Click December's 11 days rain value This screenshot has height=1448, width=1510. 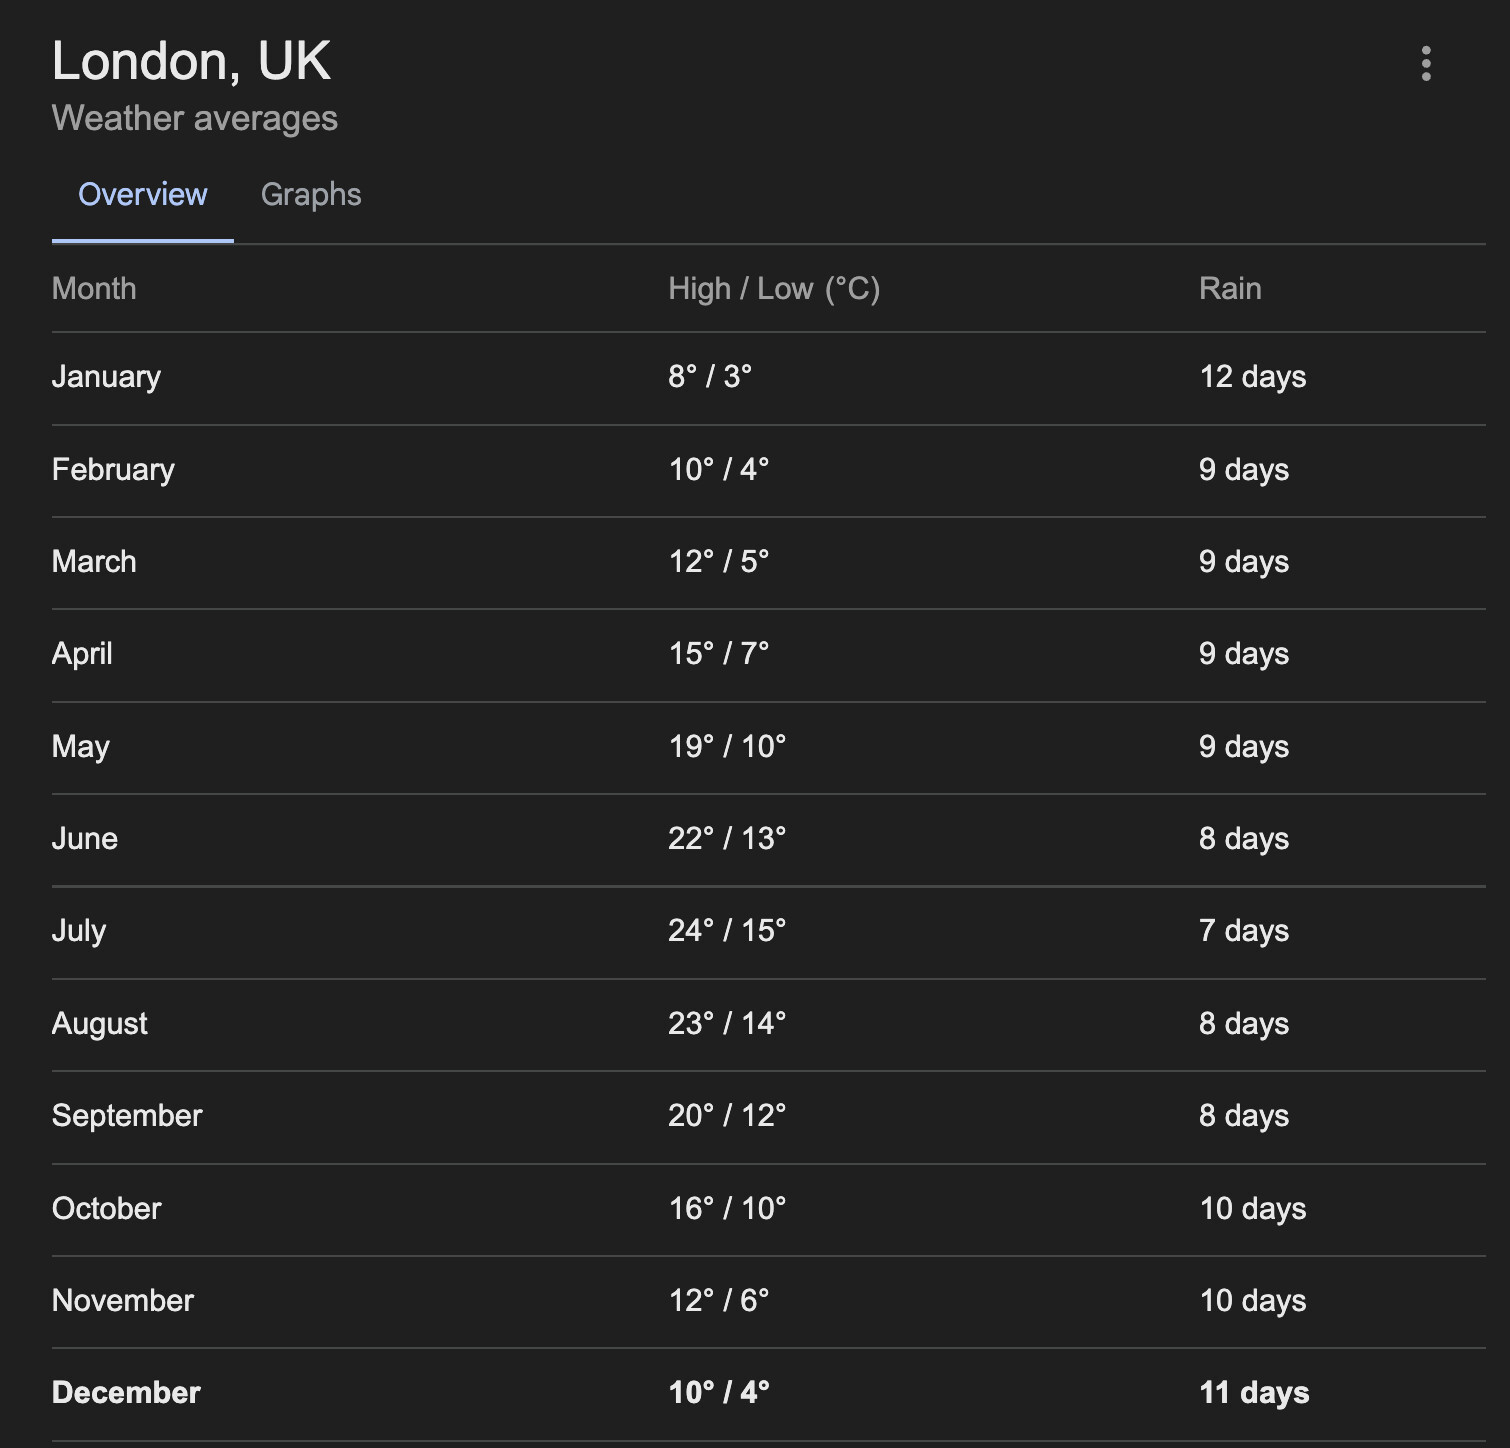[1254, 1393]
